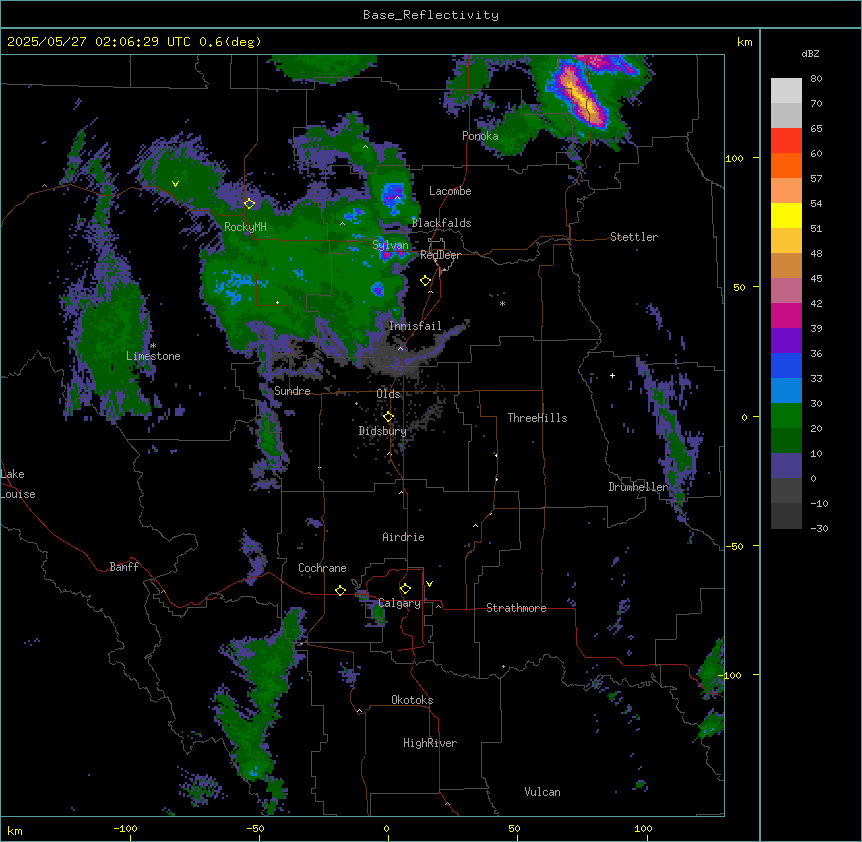This screenshot has height=842, width=862.
Task: Click the dBZ legend heading
Action: coord(810,54)
